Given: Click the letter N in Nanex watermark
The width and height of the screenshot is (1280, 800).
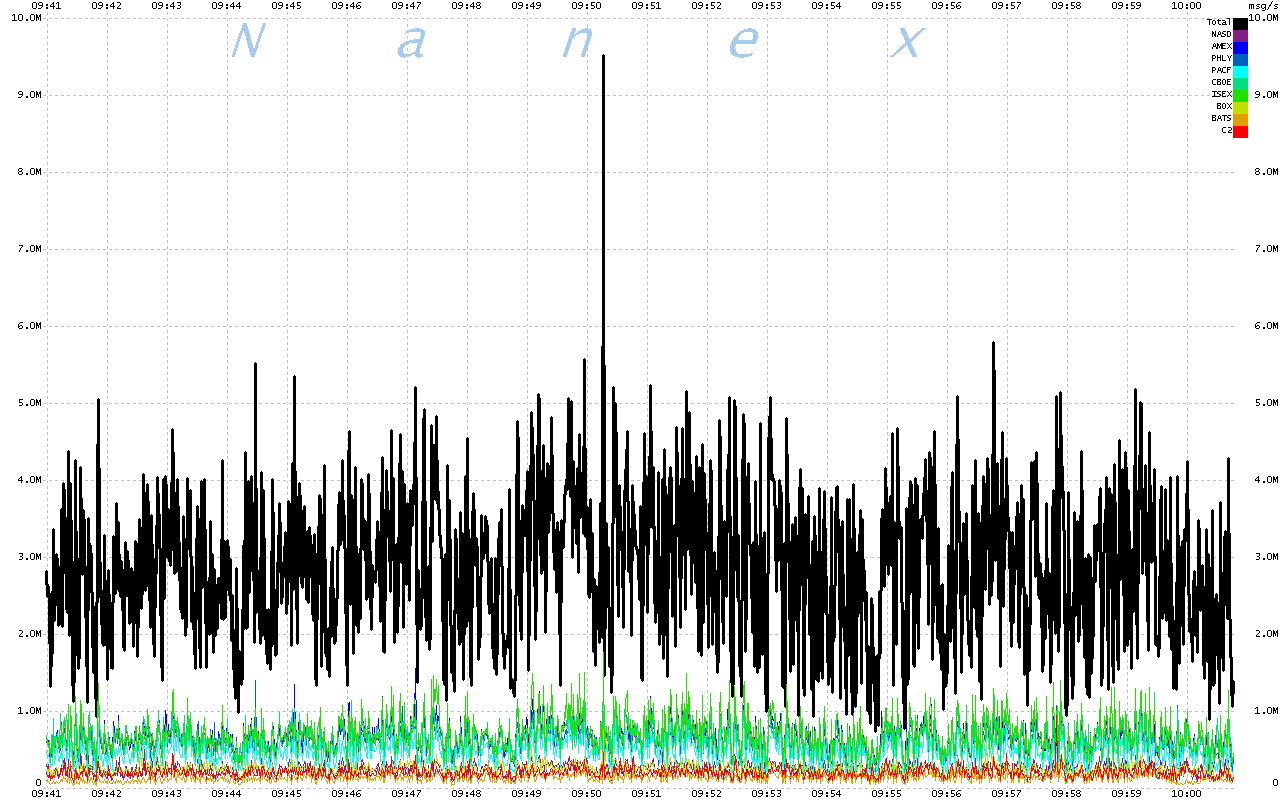Looking at the screenshot, I should coord(247,42).
